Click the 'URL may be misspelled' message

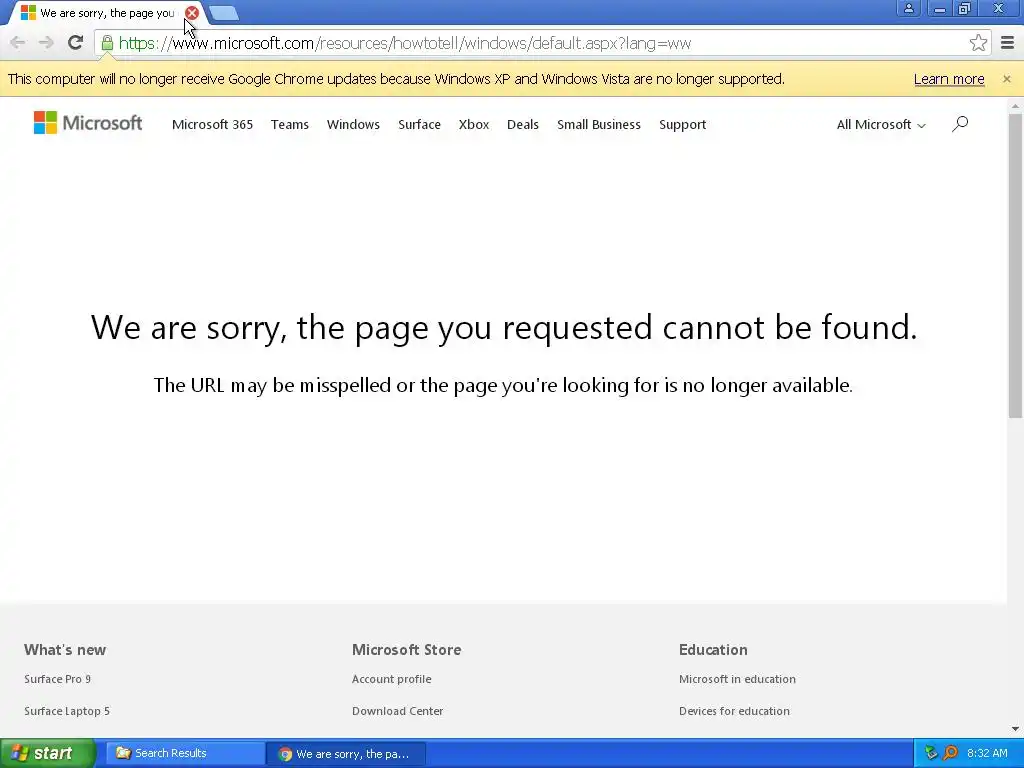point(503,385)
